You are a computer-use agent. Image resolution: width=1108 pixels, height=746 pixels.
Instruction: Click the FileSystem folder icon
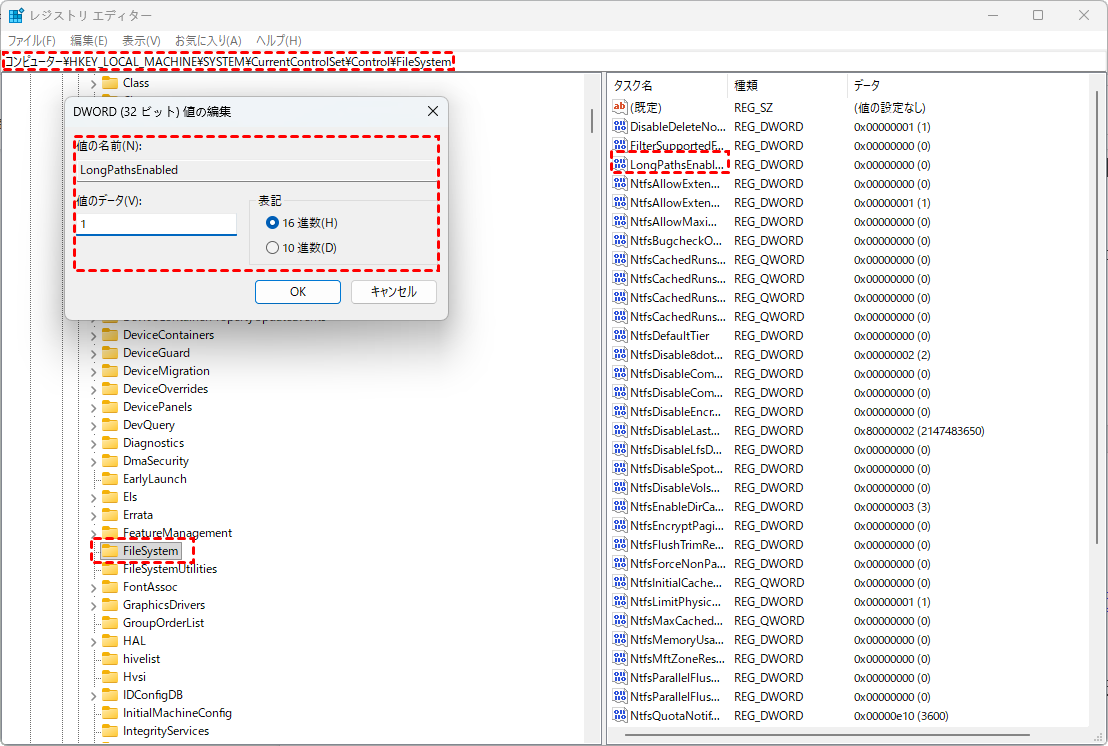click(110, 550)
